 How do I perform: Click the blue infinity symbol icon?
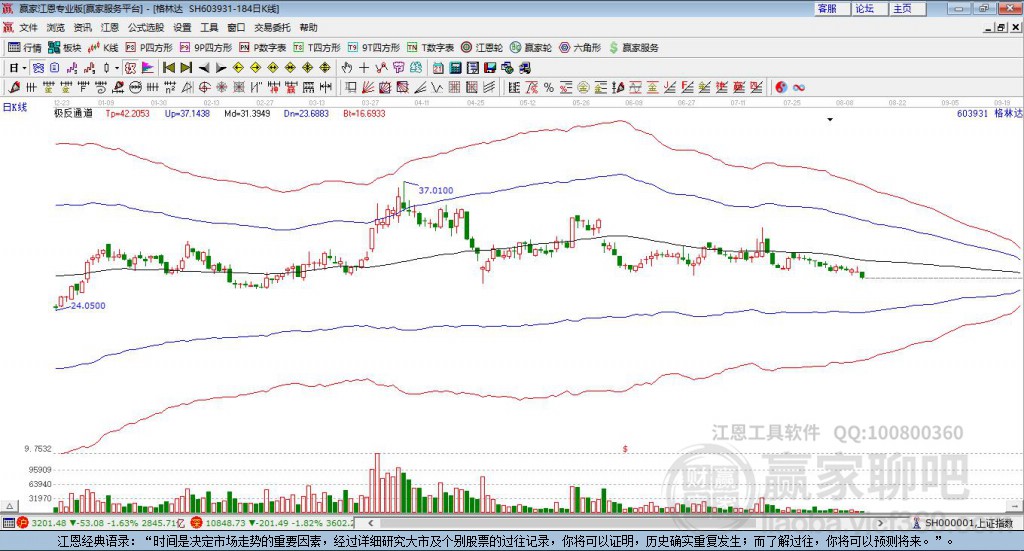click(x=799, y=87)
